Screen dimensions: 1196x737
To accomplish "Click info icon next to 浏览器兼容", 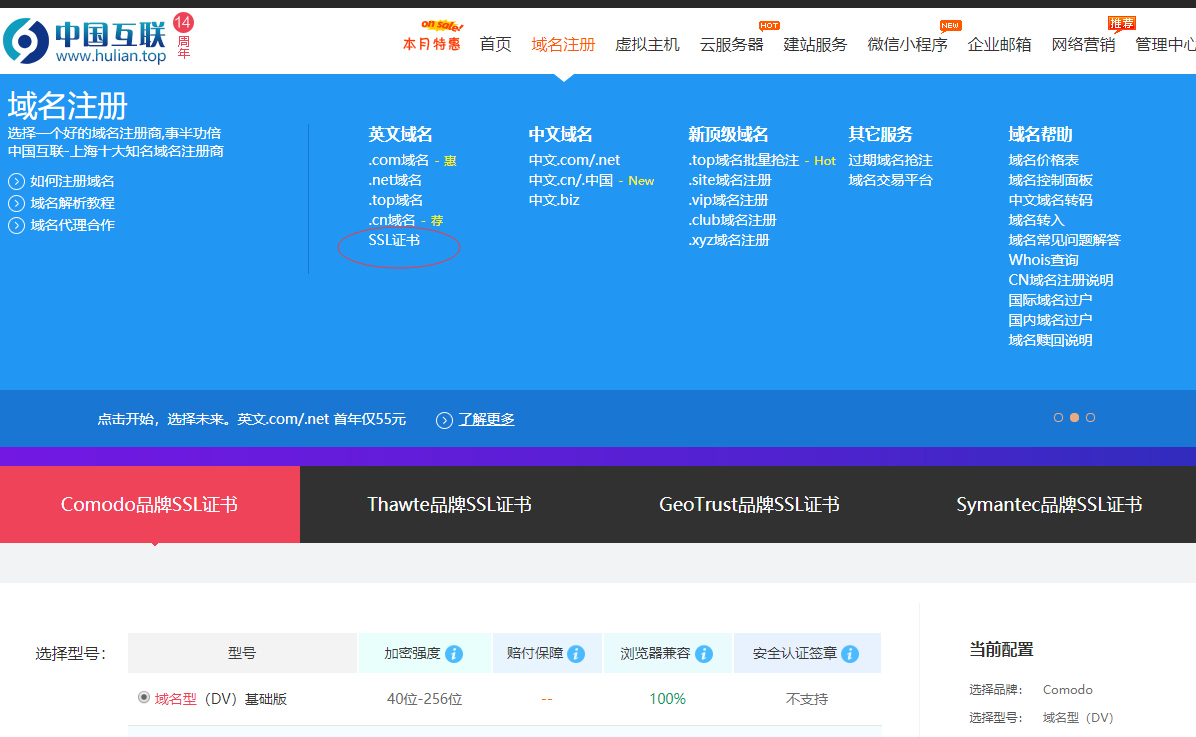I will pyautogui.click(x=704, y=654).
